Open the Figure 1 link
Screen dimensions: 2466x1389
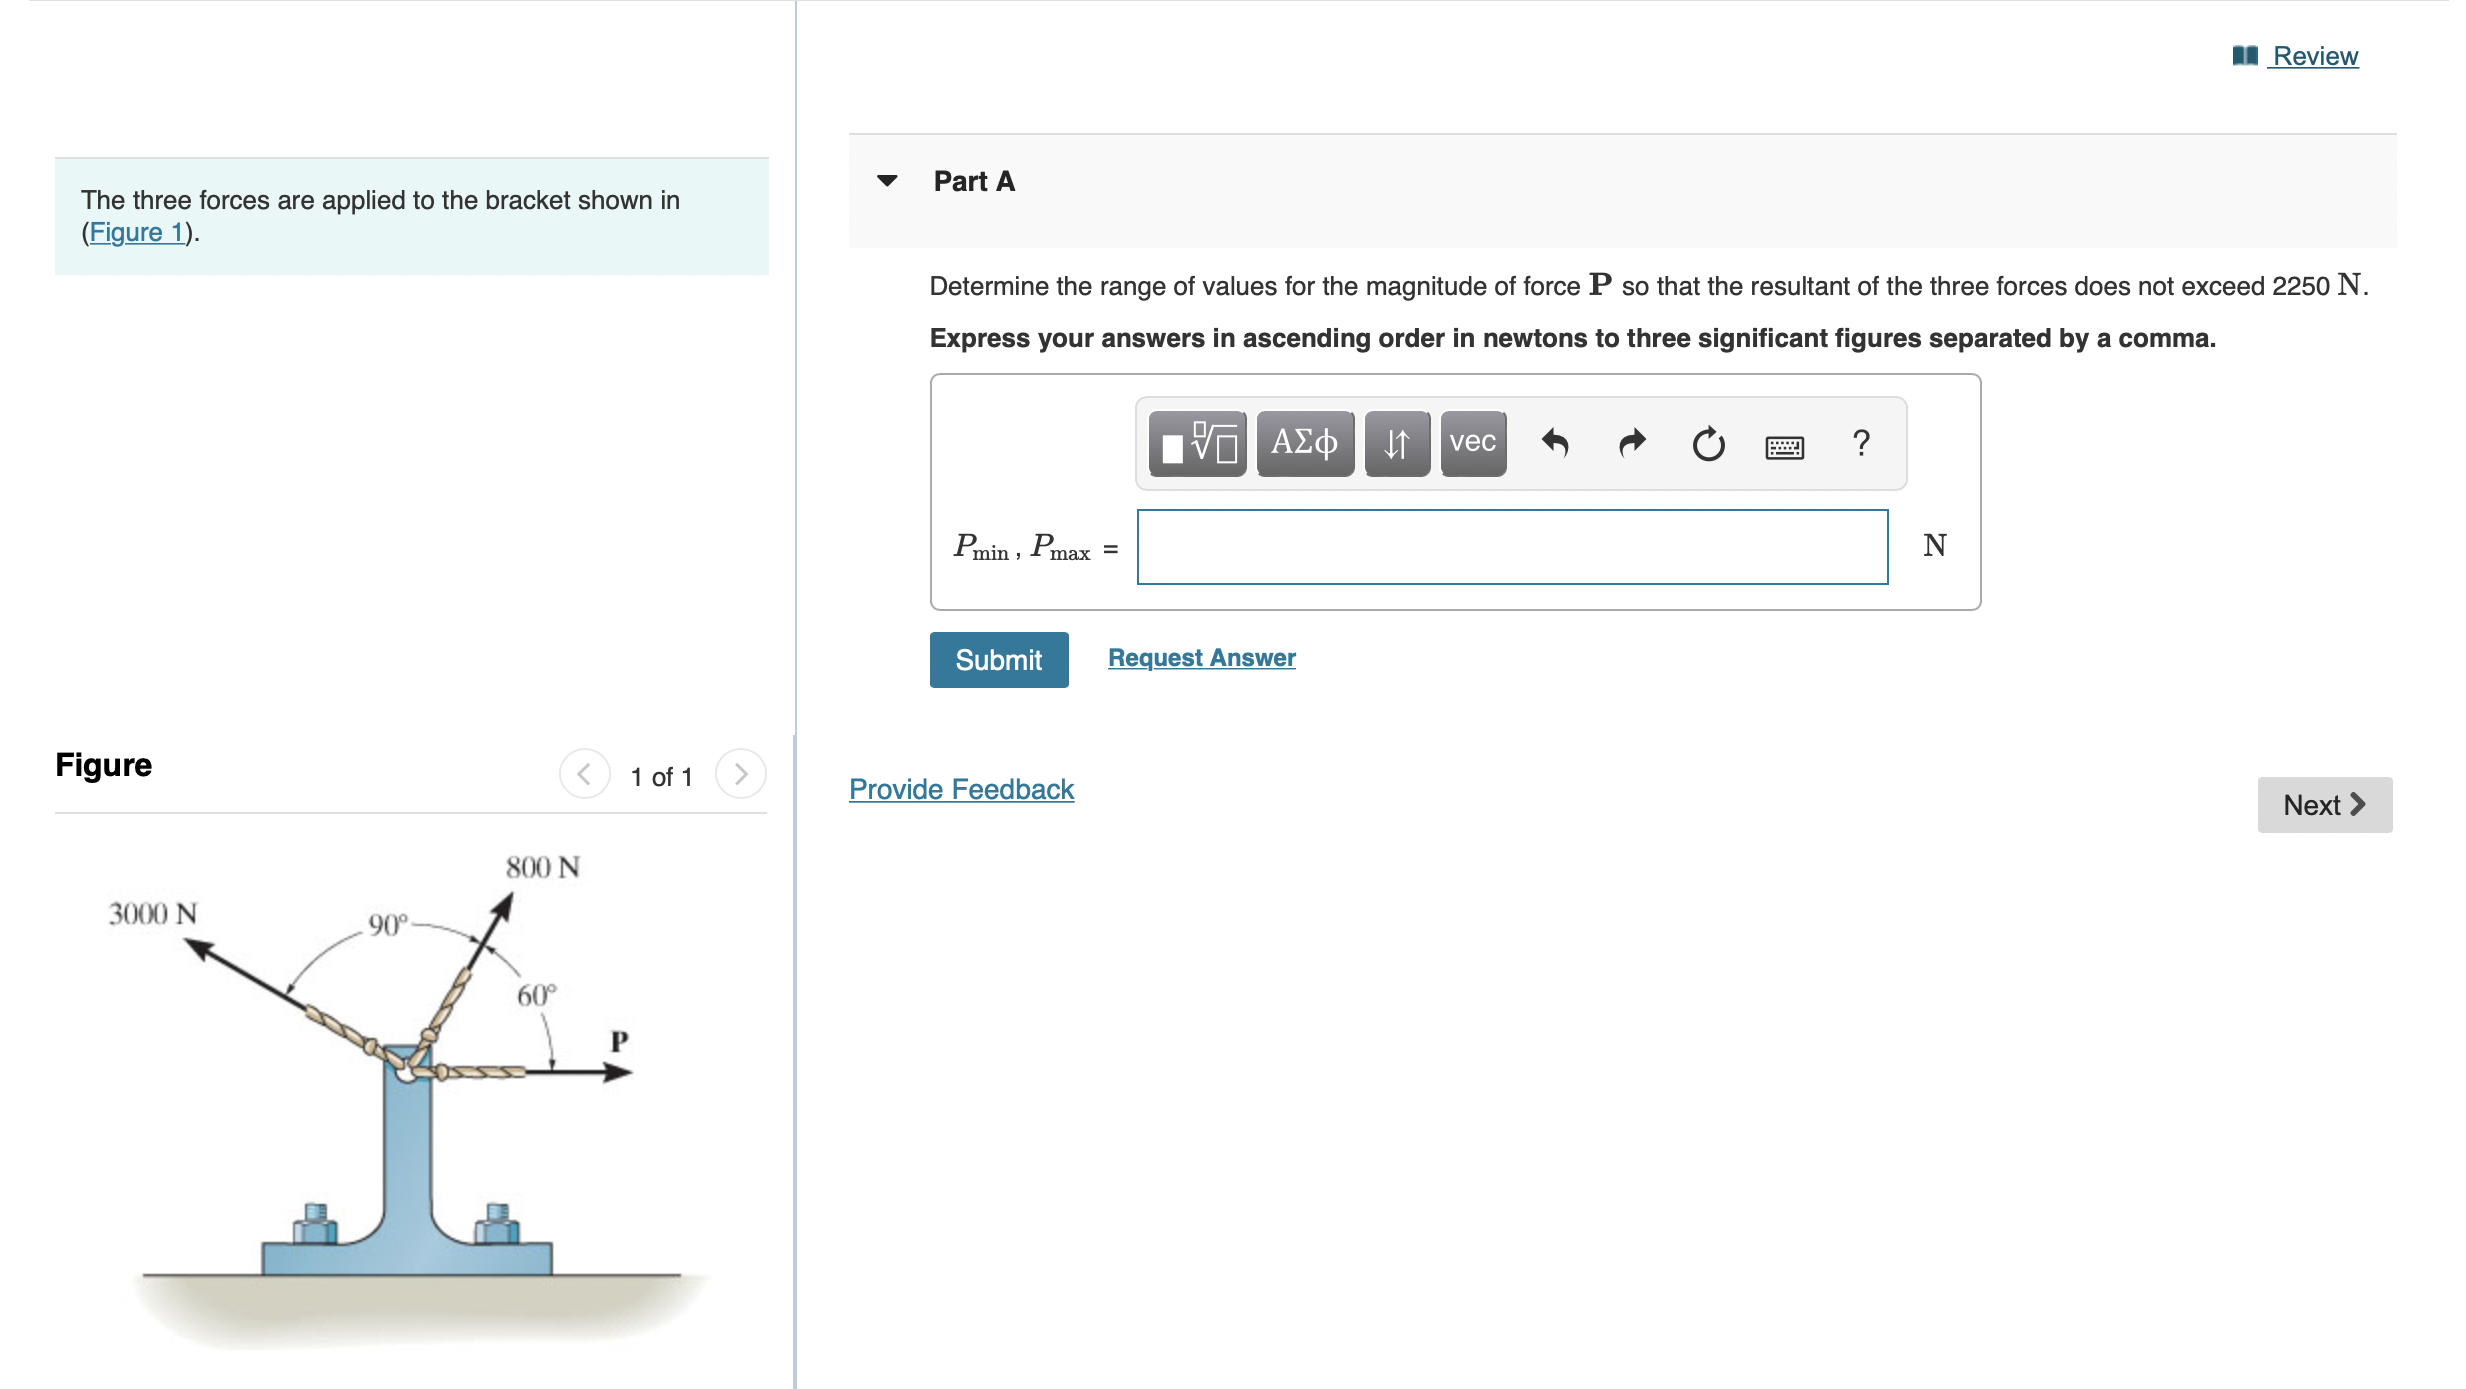tap(136, 231)
